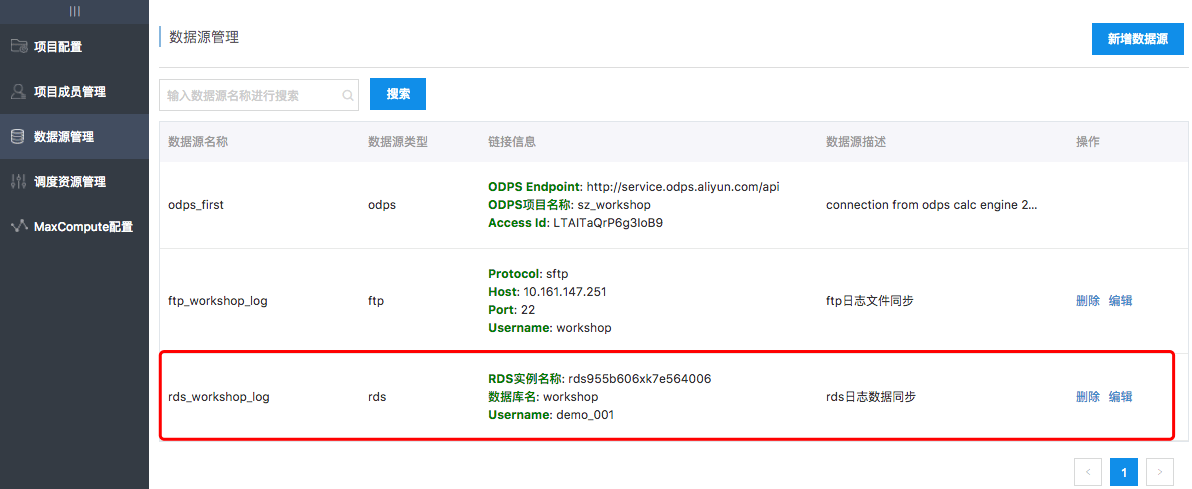Click the scheduling resource sliders icon
The image size is (1192, 489).
pos(18,181)
